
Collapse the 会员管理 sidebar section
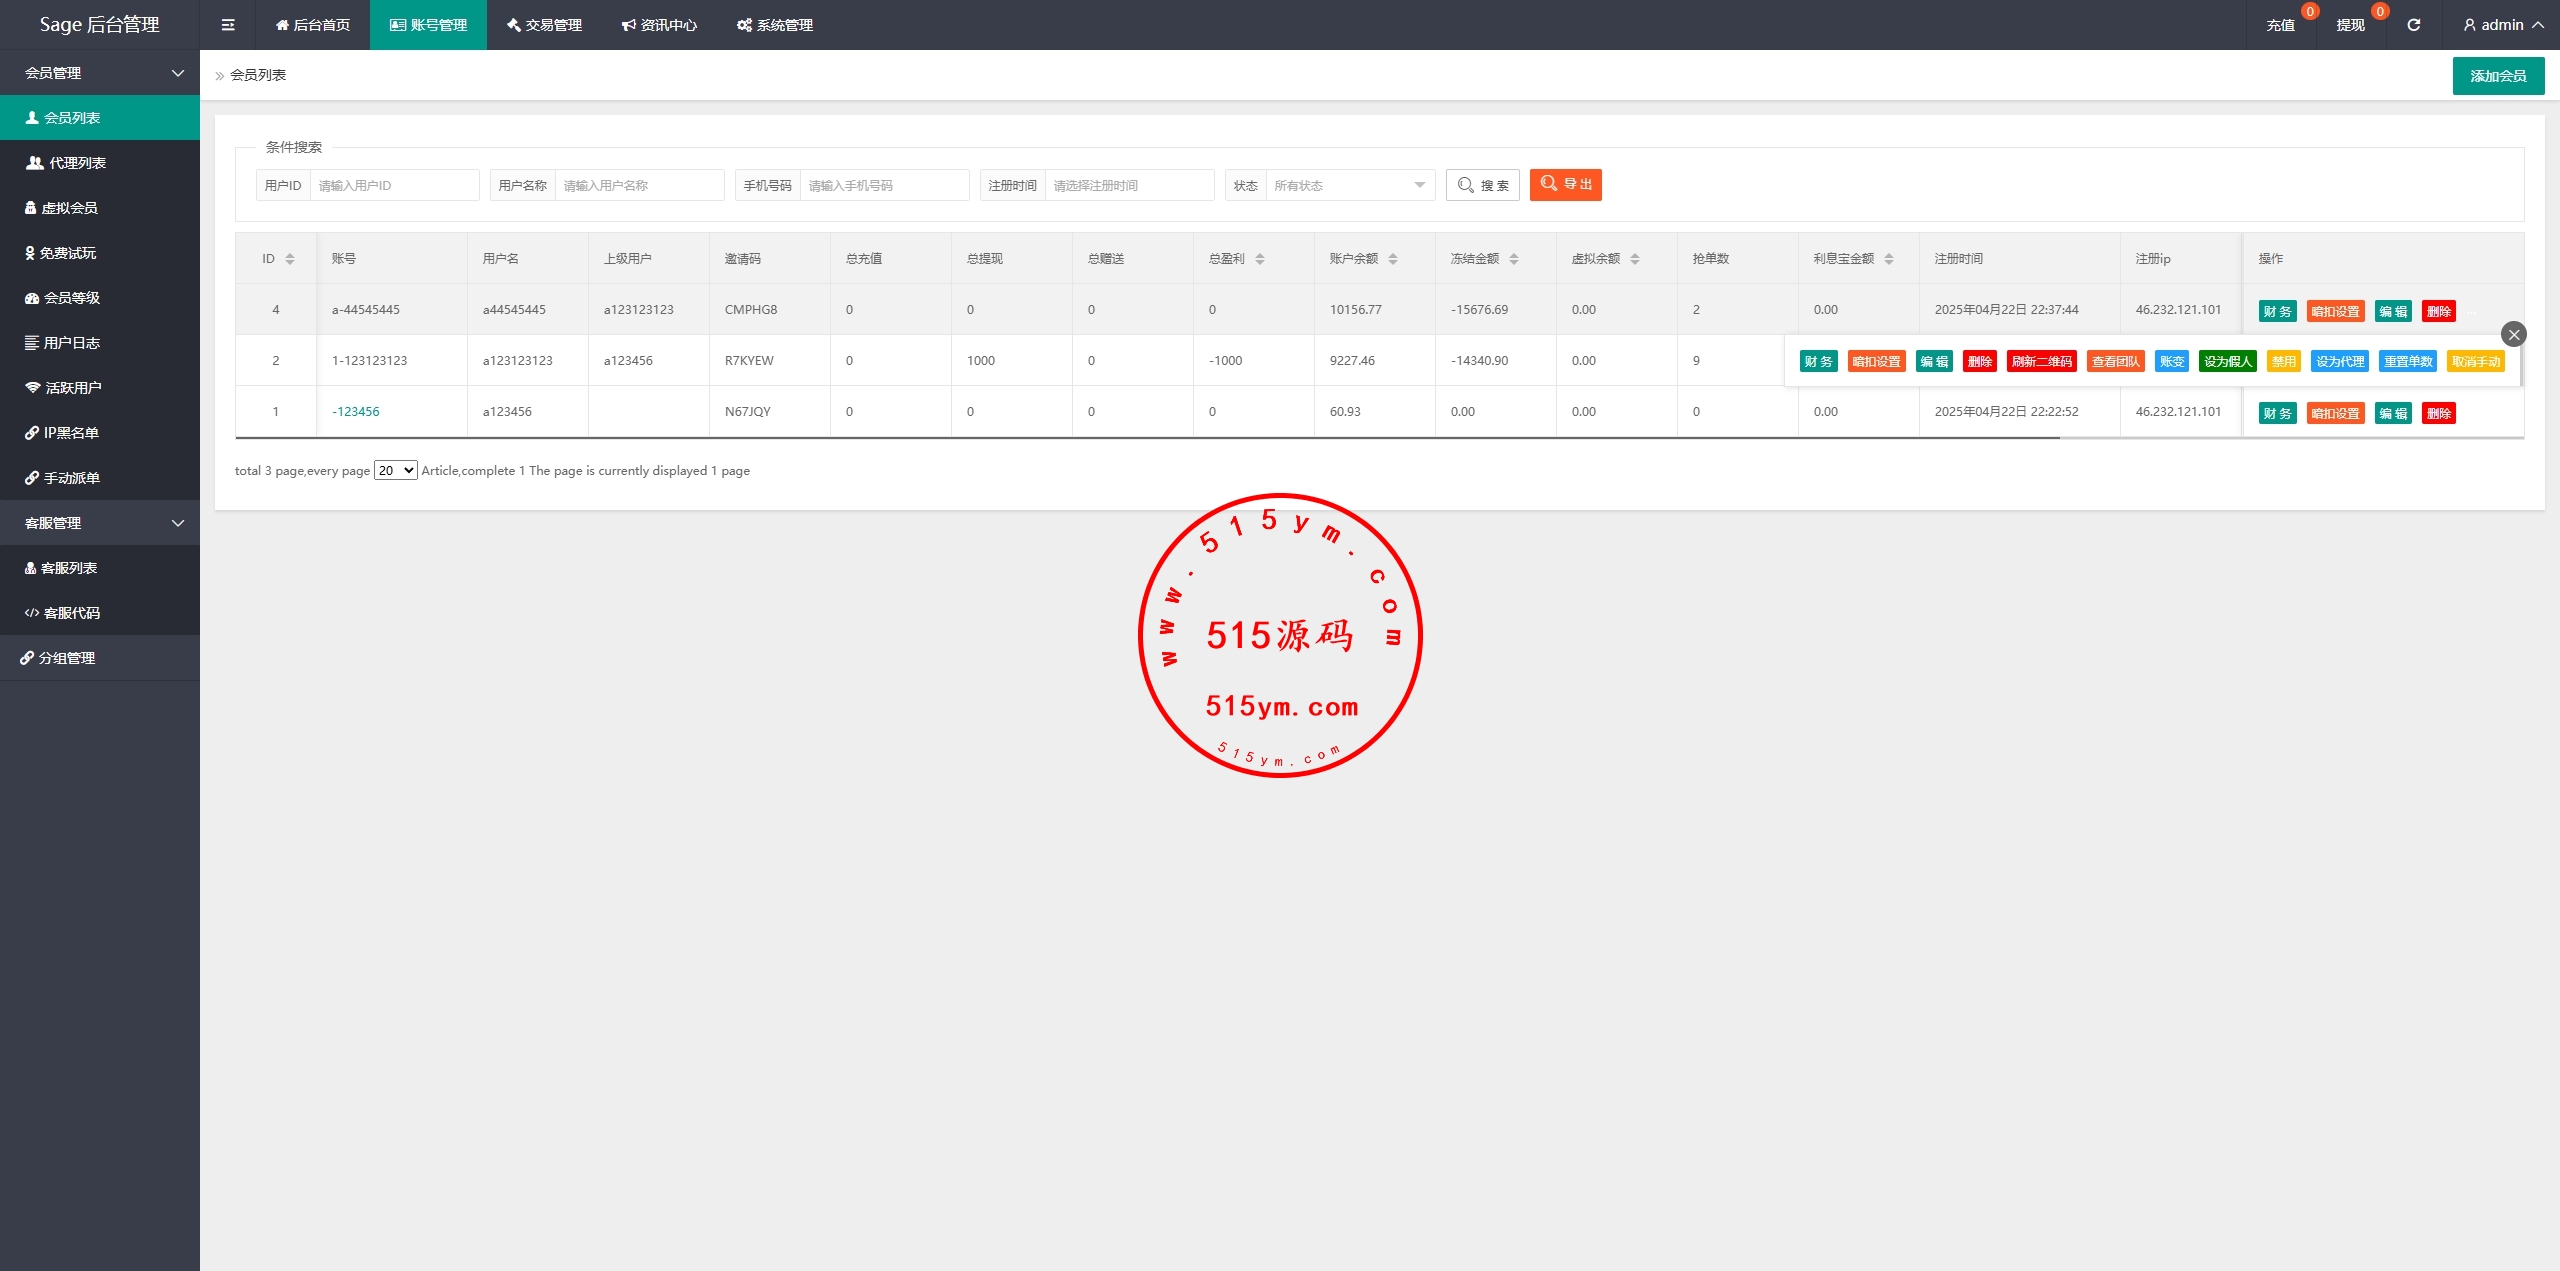click(100, 73)
